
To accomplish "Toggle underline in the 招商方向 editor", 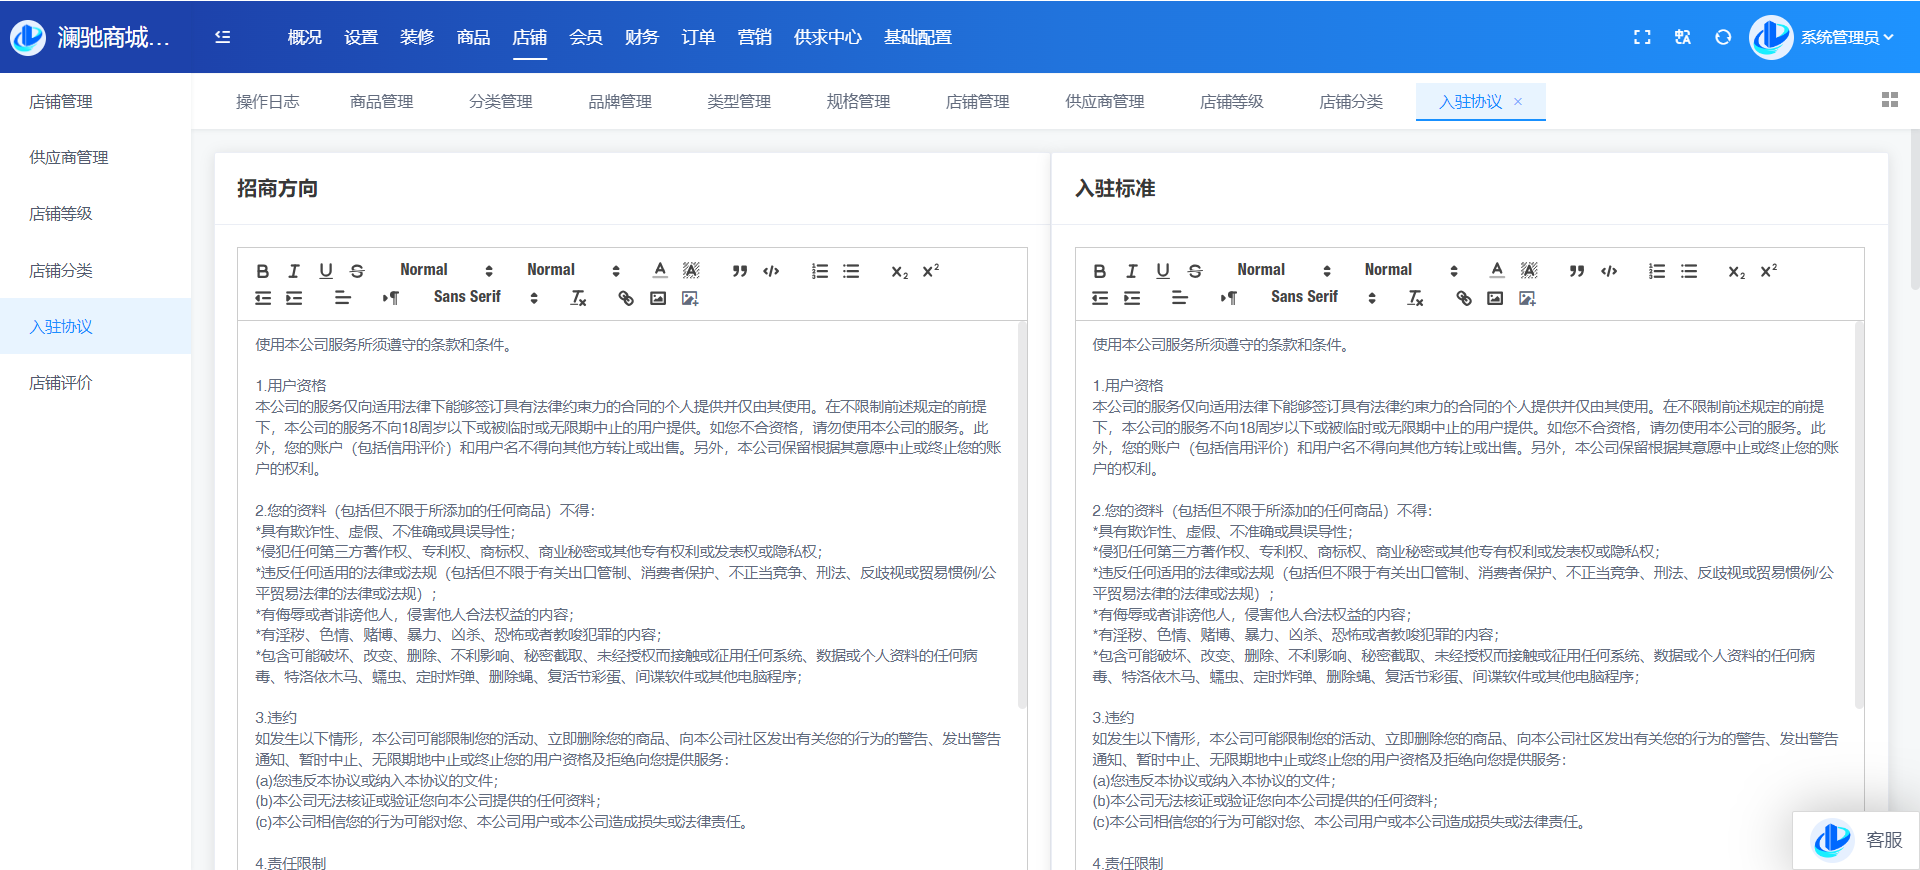I will click(326, 271).
